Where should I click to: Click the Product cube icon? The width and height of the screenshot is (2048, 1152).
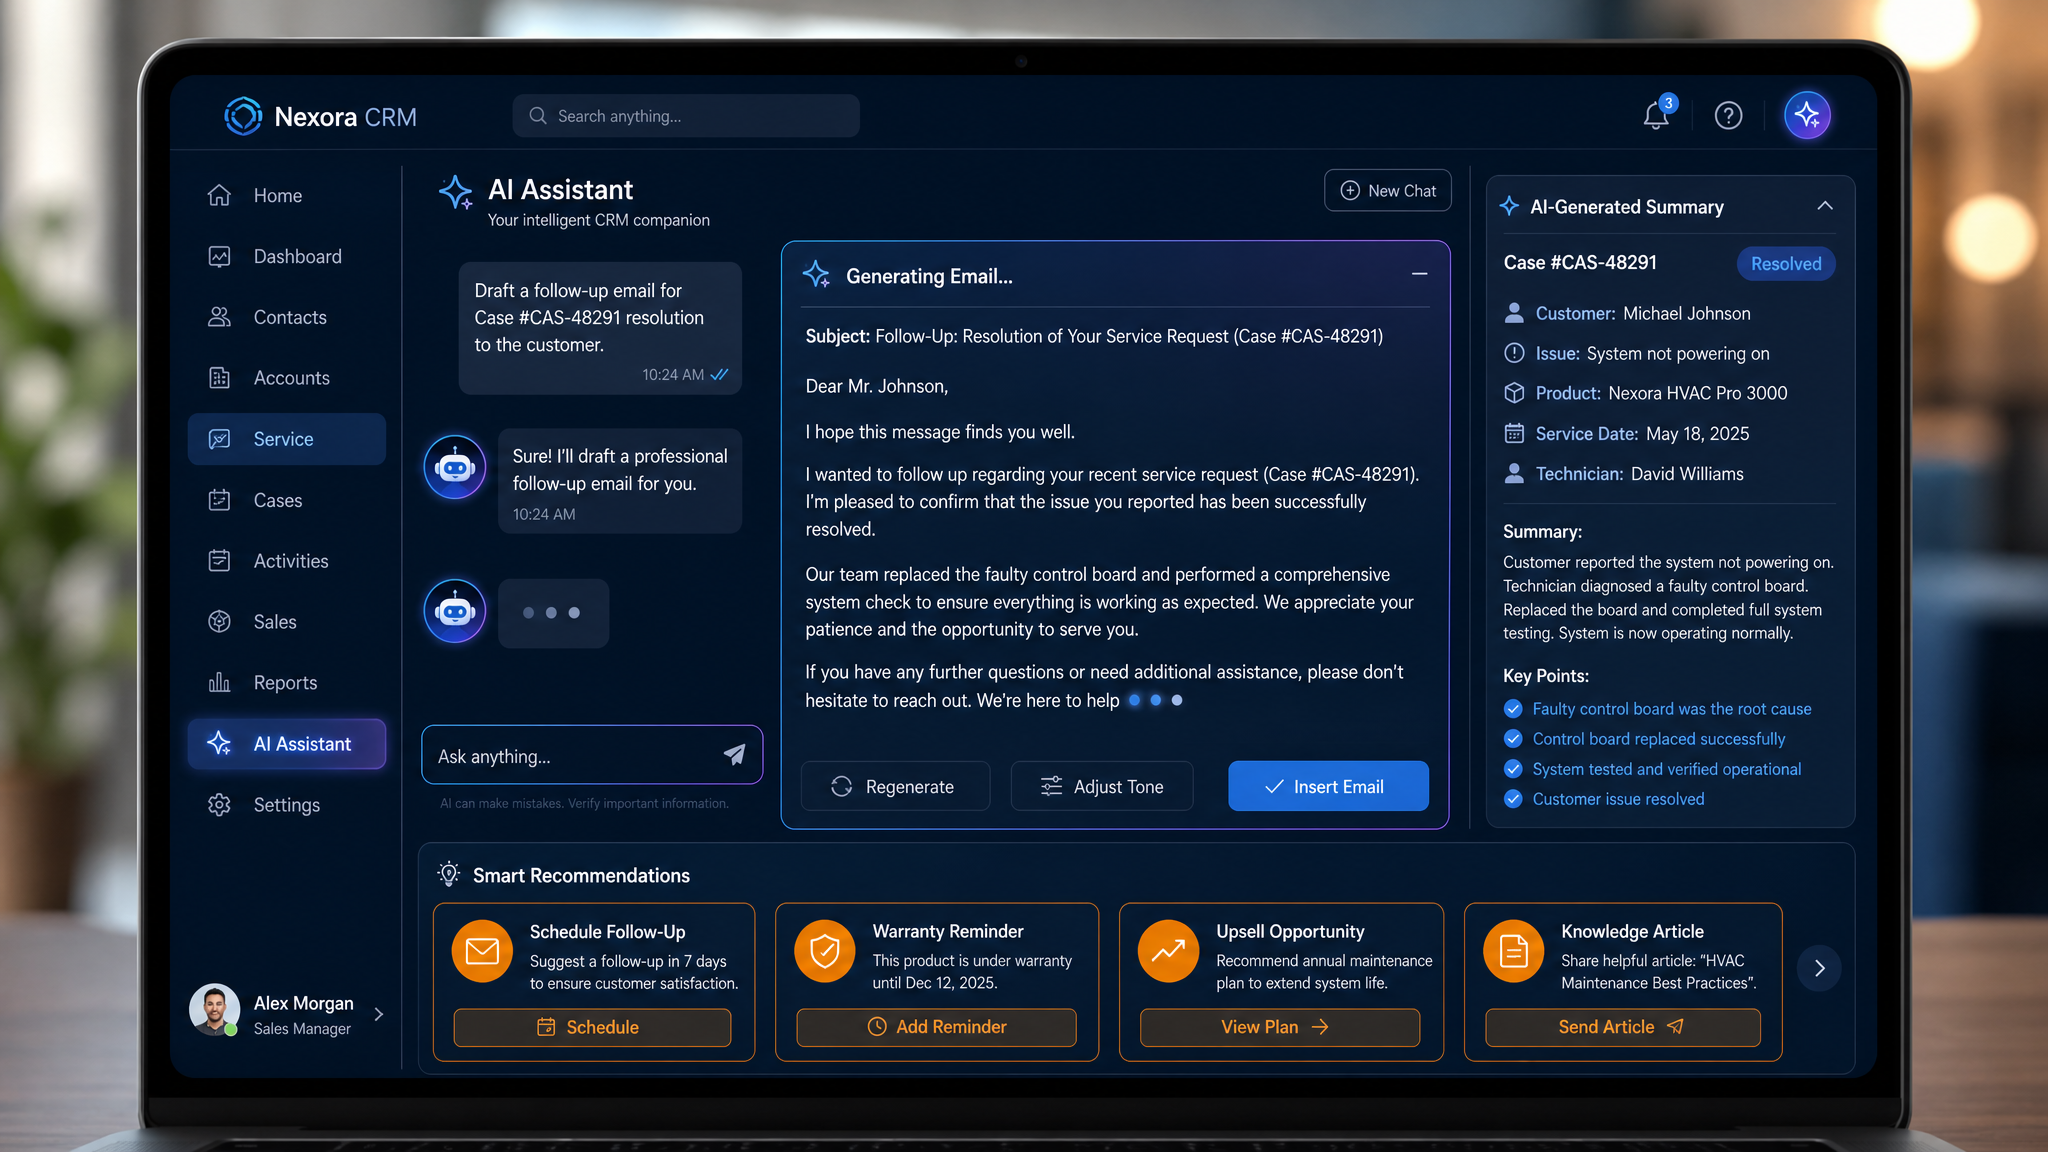1514,393
